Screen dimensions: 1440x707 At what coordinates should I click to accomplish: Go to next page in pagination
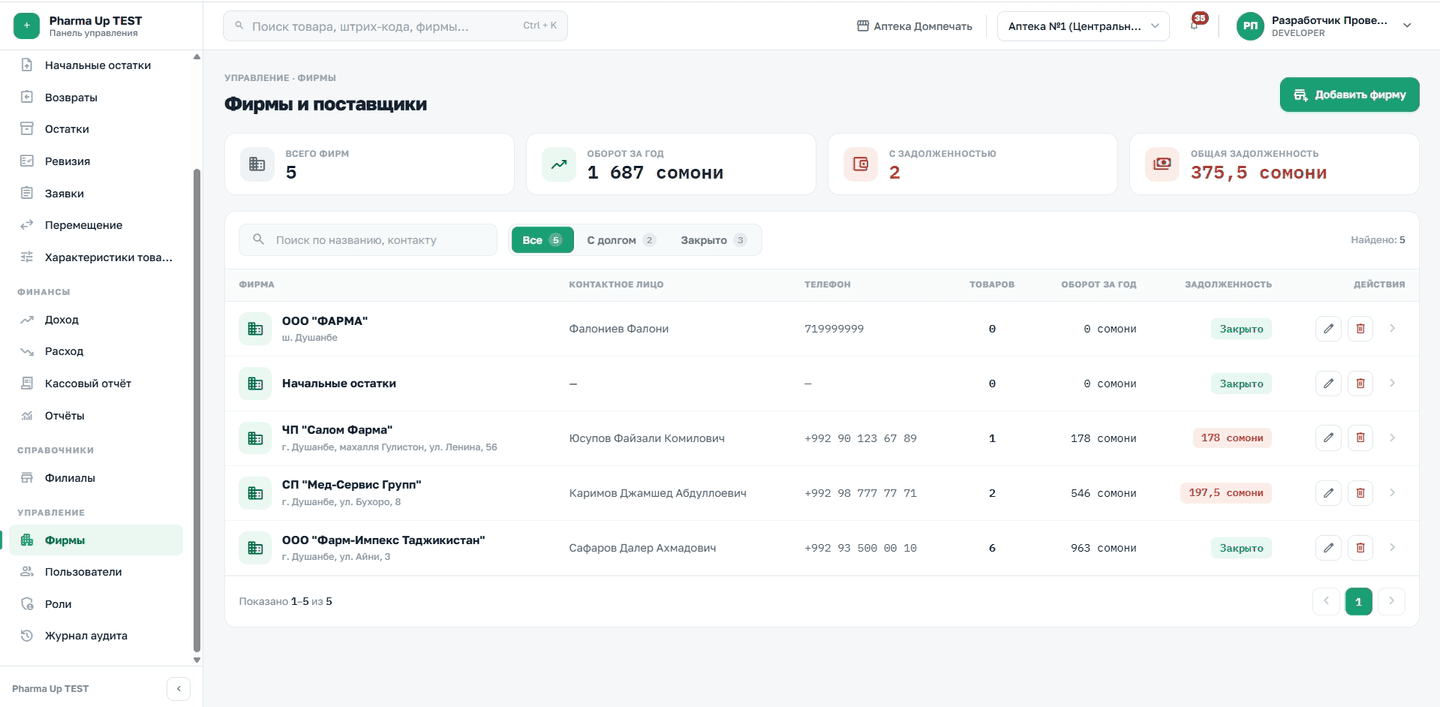[1391, 601]
